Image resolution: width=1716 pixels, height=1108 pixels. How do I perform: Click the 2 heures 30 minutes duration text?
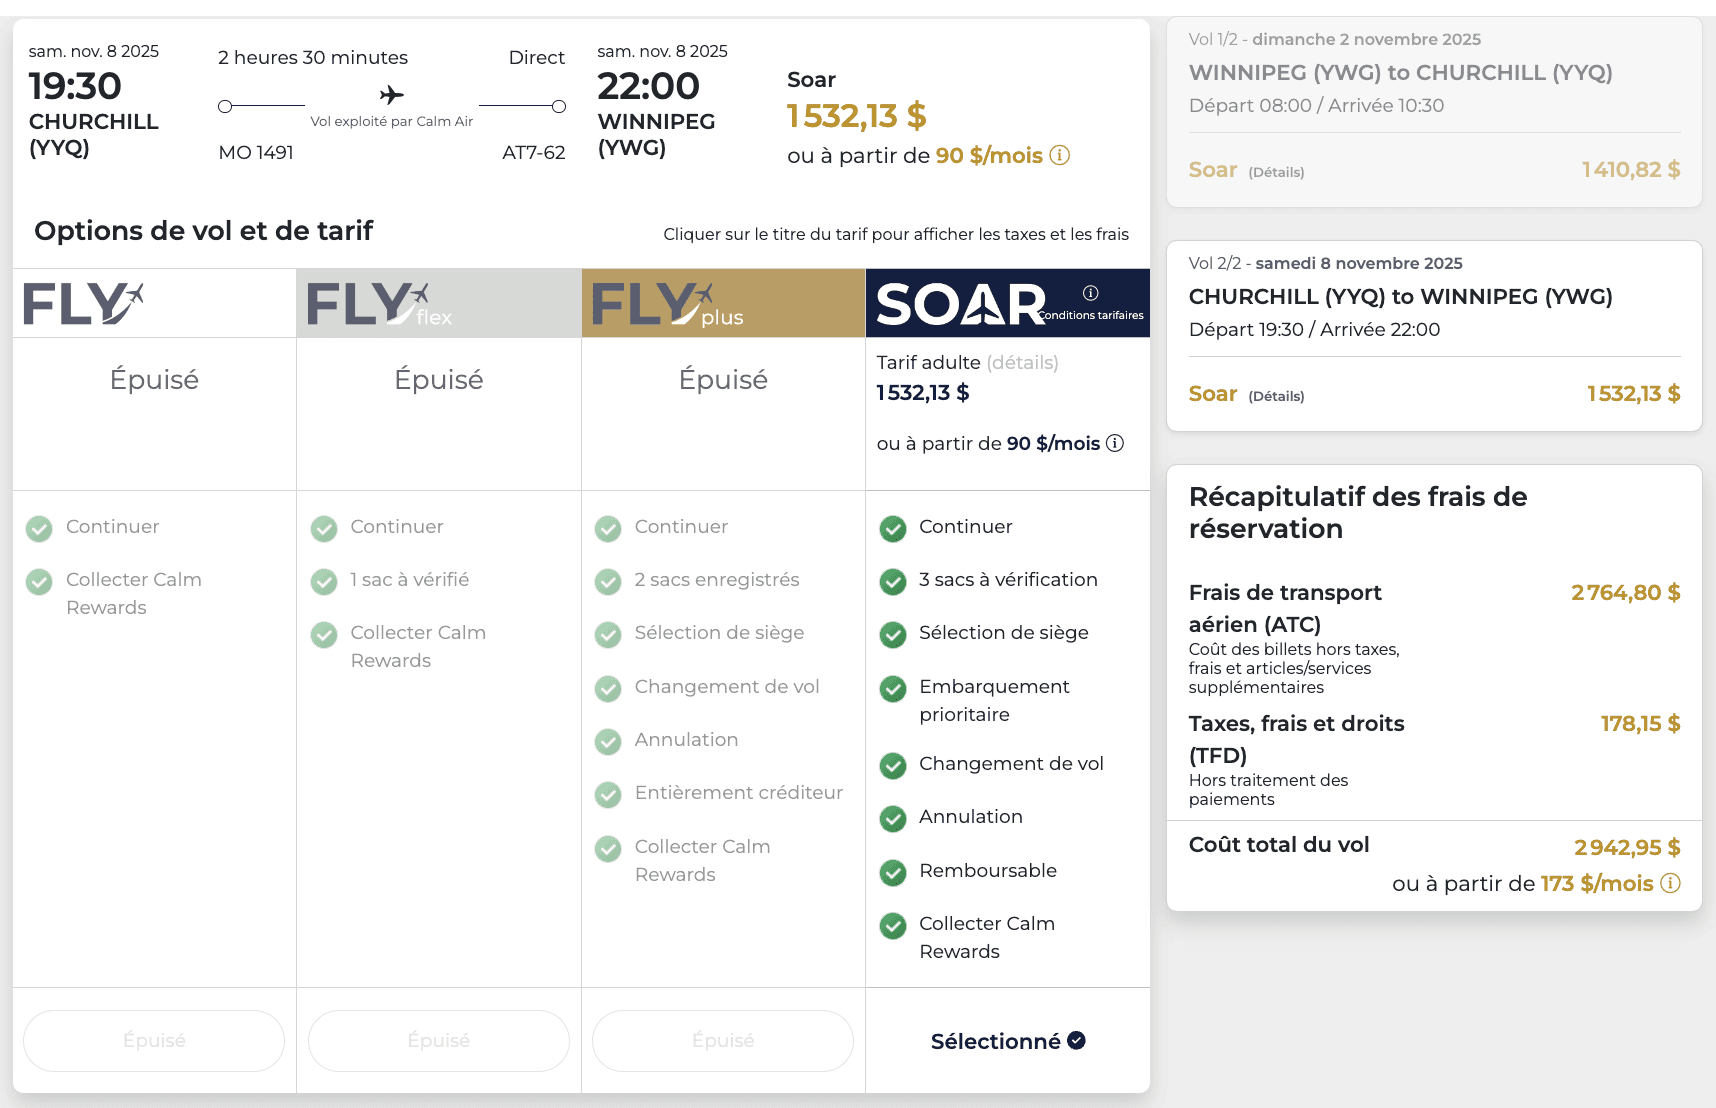313,57
